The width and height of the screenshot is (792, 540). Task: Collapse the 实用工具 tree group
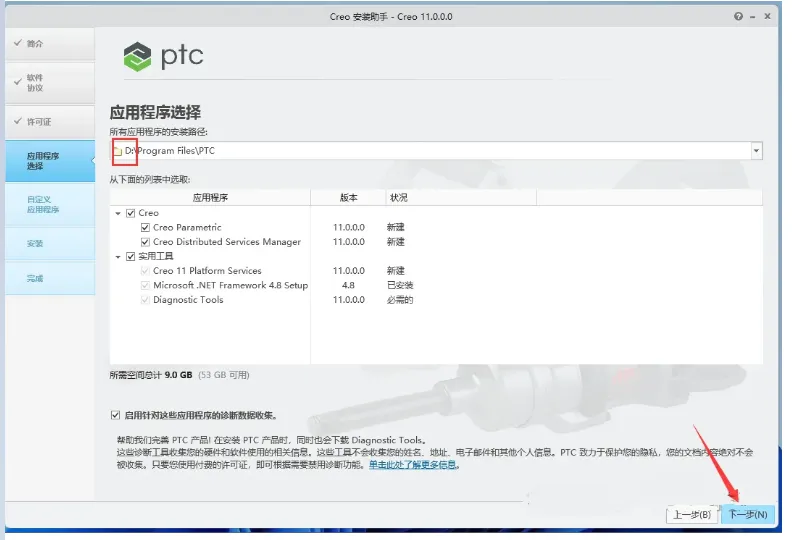tap(118, 257)
